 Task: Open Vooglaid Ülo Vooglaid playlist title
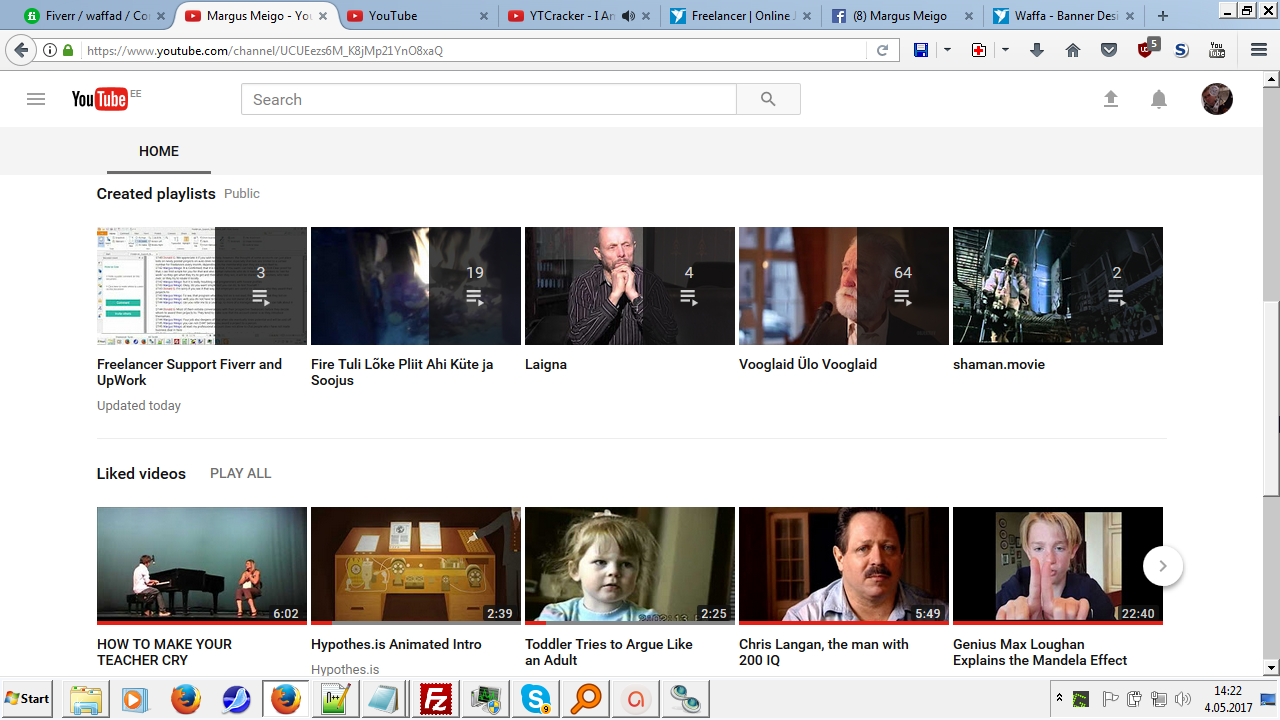pyautogui.click(x=808, y=364)
